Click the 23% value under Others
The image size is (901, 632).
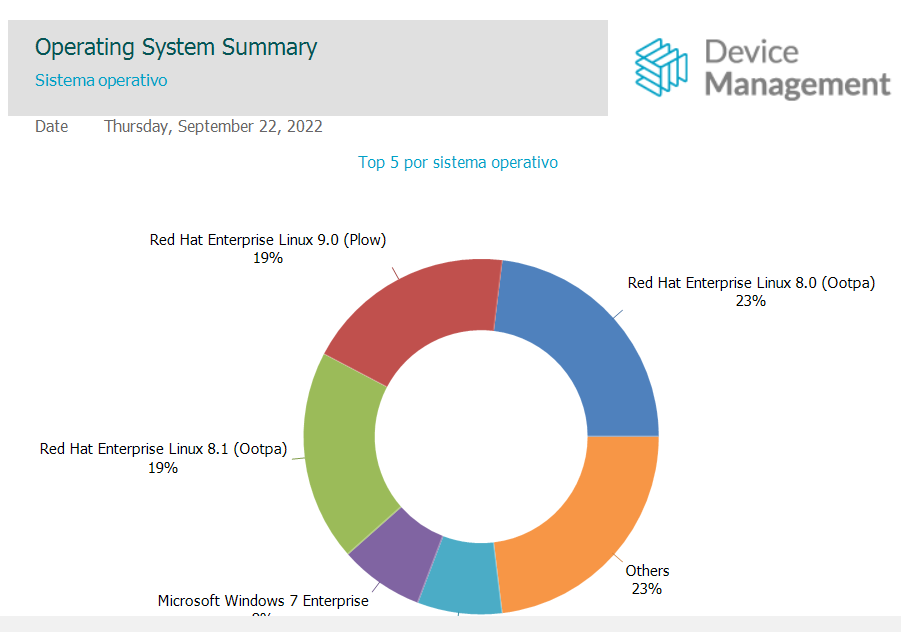[646, 589]
